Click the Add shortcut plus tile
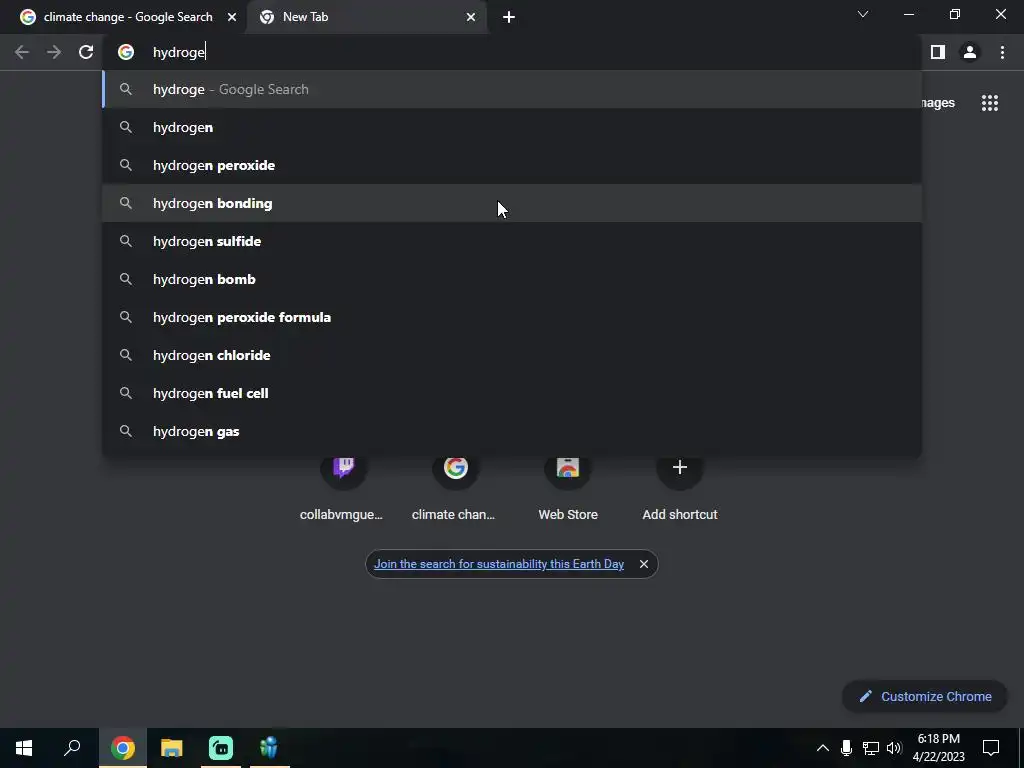Screen dimensions: 1024x768 tap(680, 488)
